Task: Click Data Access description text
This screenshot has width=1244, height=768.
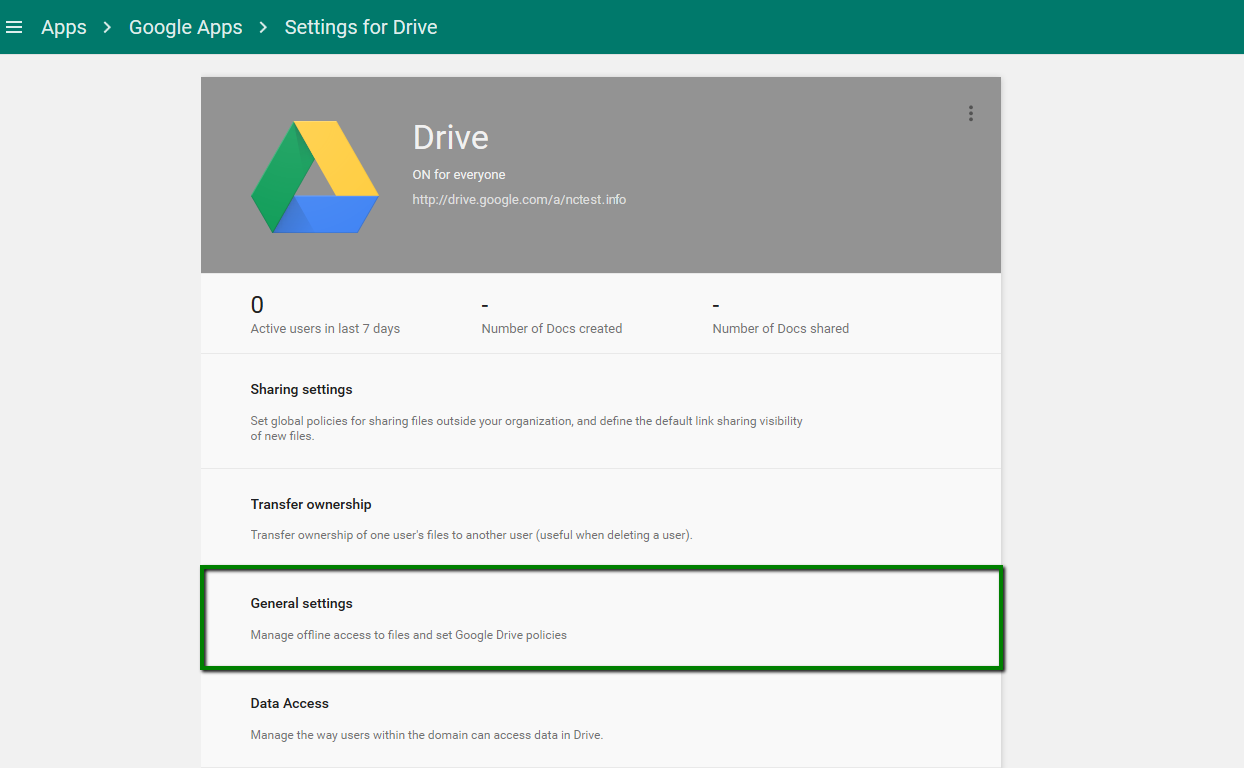Action: click(427, 735)
